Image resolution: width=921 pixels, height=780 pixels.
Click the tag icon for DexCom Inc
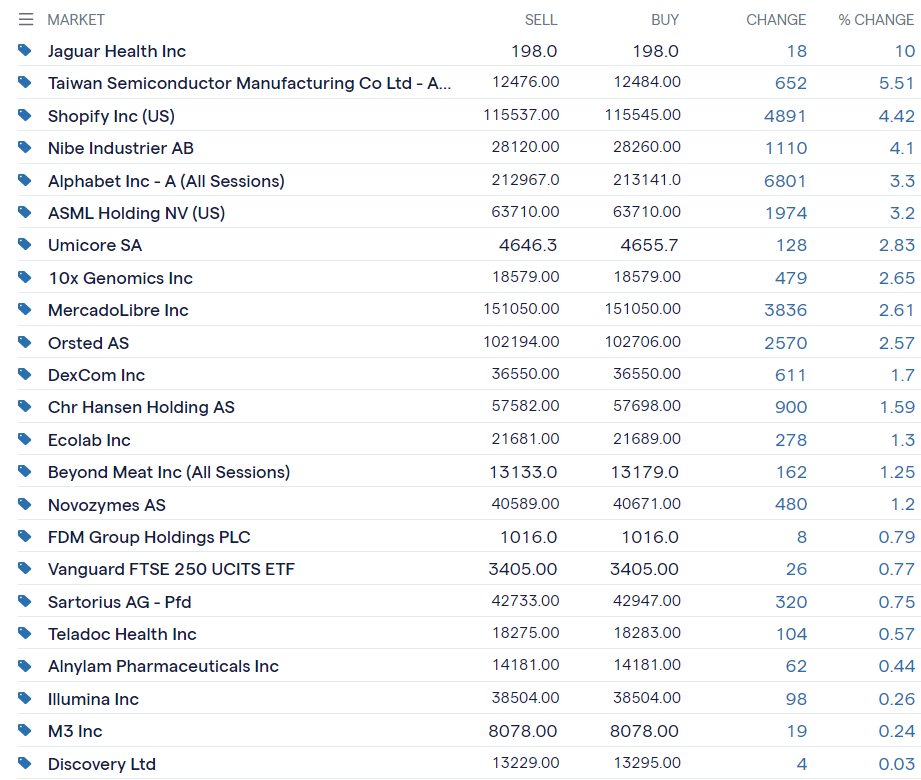coord(25,374)
